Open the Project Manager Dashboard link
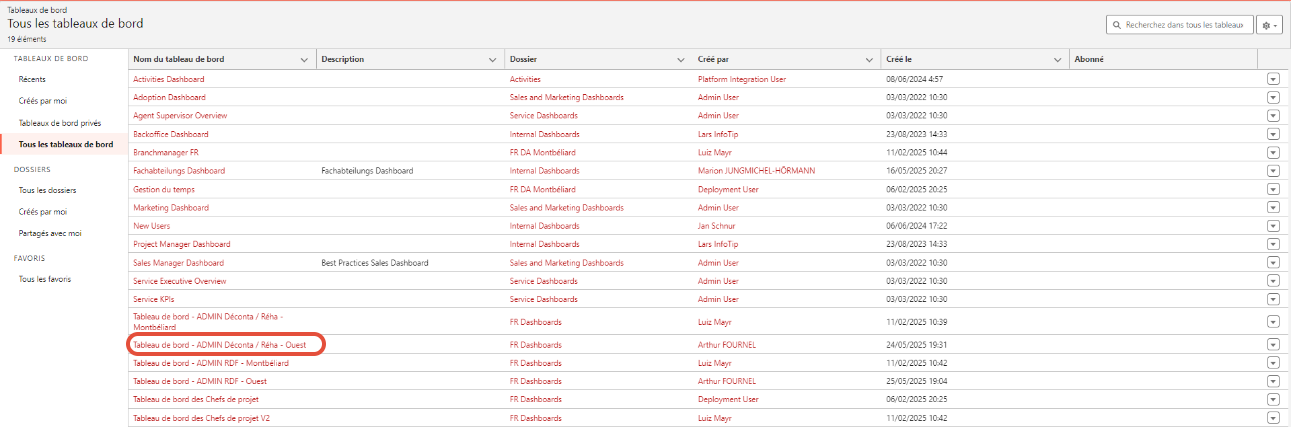1291x427 pixels. pos(182,244)
